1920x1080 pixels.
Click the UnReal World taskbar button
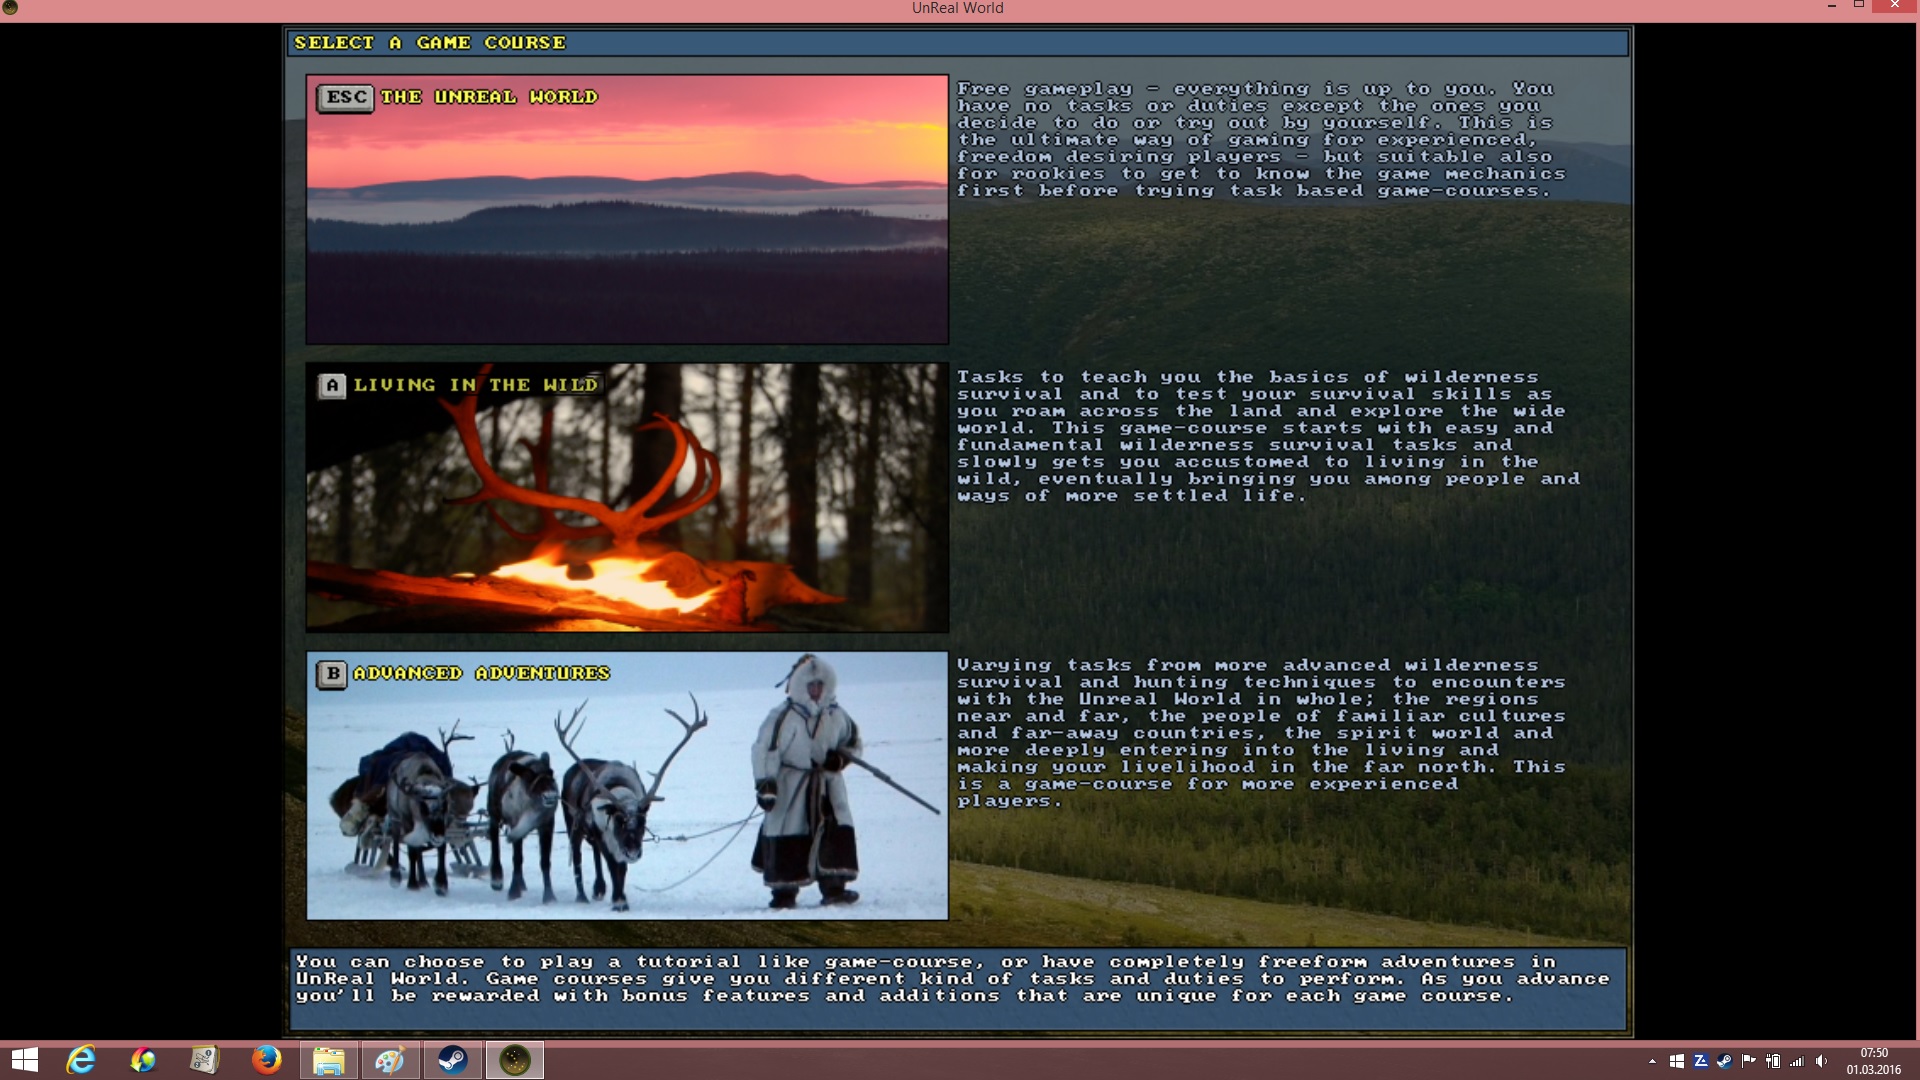coord(514,1060)
